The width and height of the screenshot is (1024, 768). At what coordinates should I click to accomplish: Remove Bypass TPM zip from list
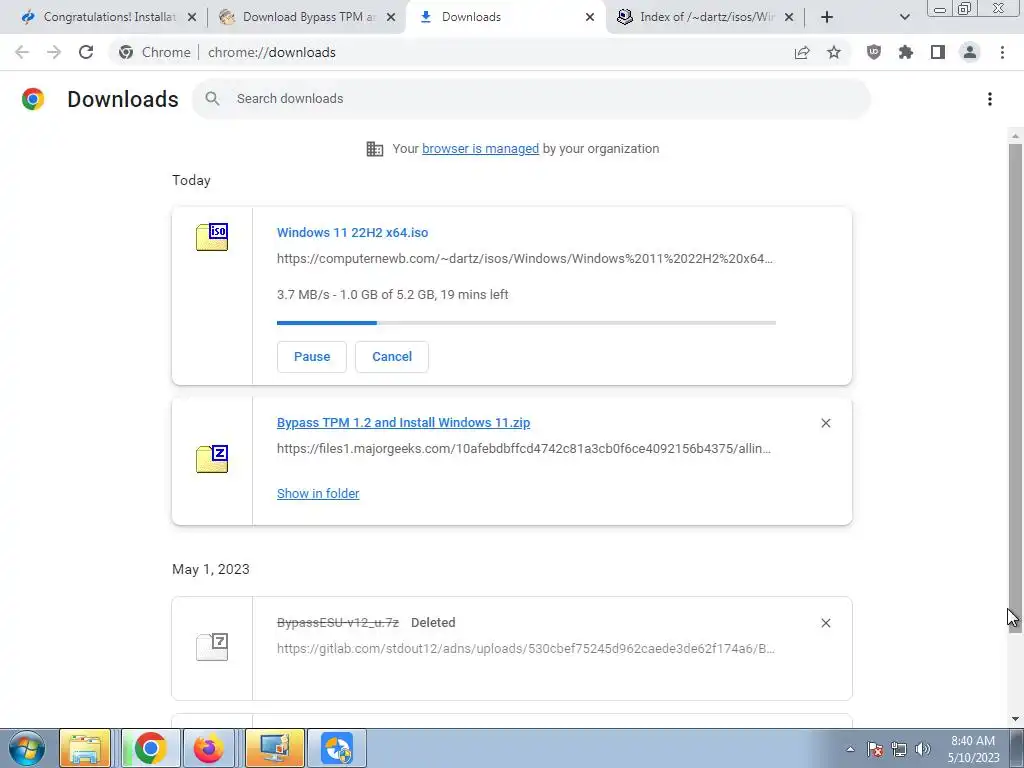coord(825,423)
